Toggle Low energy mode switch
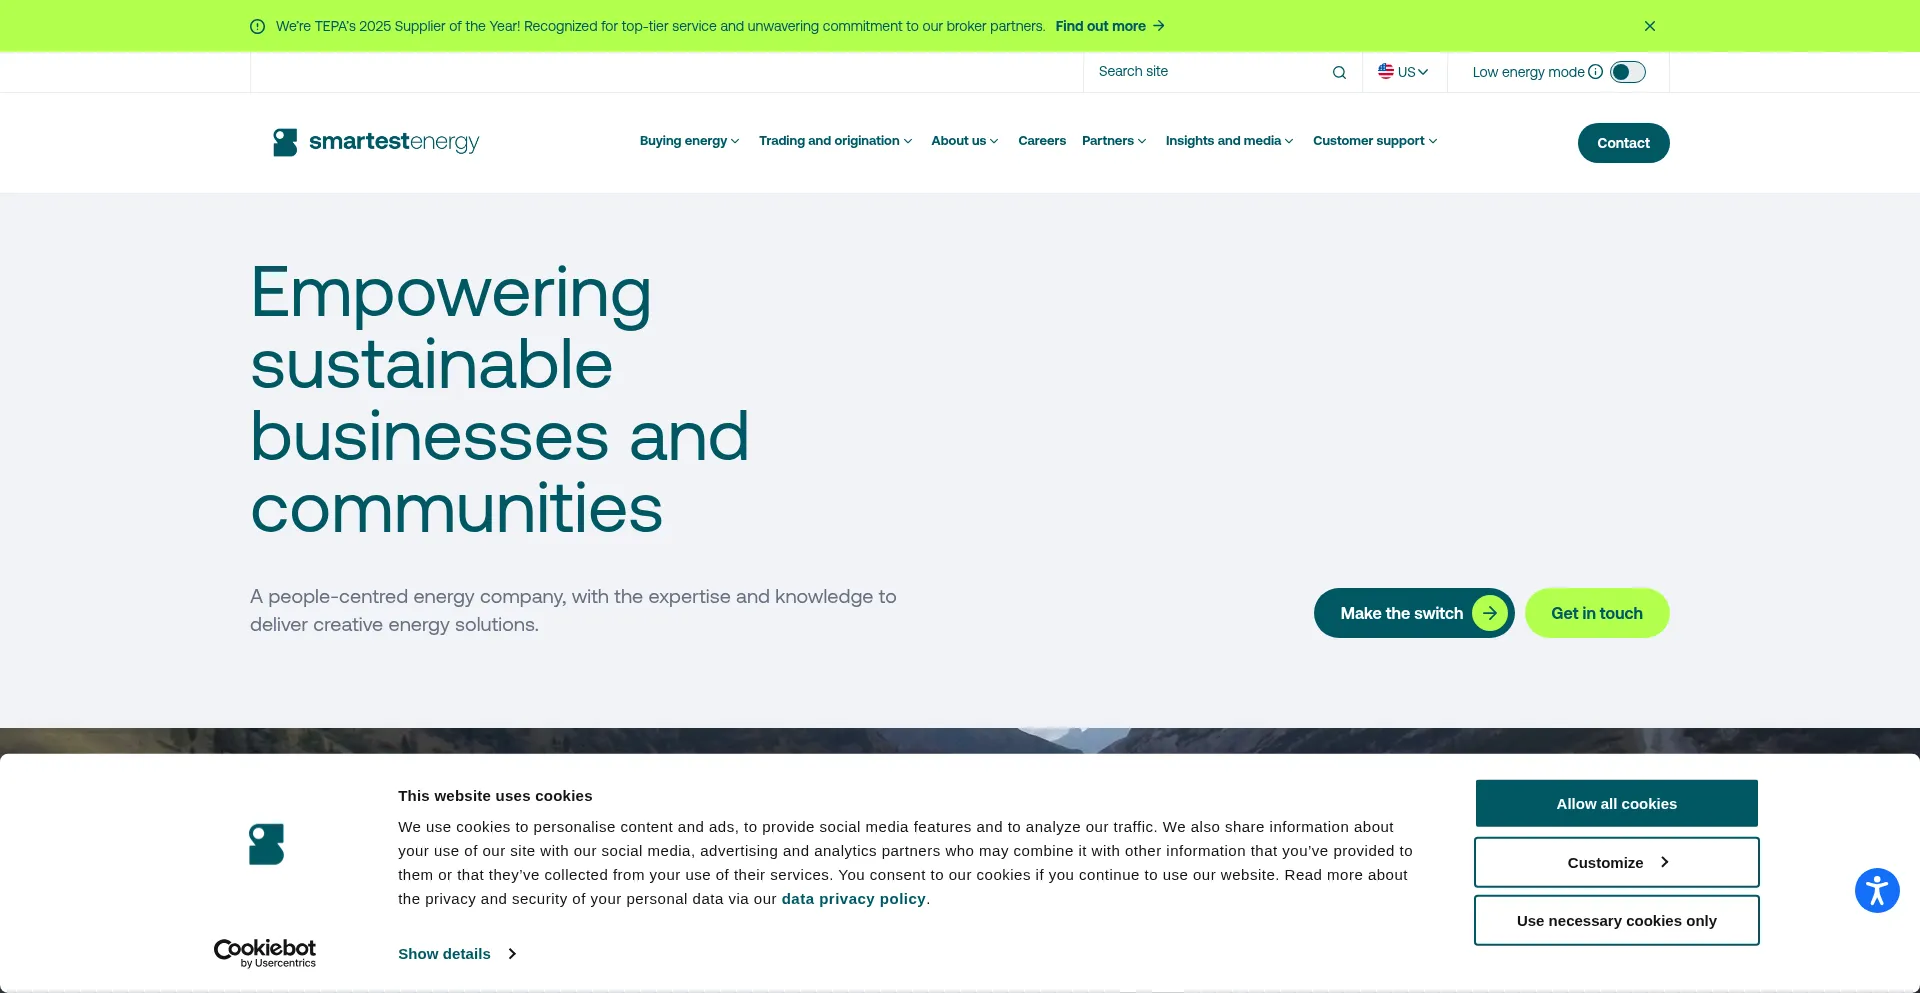The height and width of the screenshot is (993, 1920). coord(1628,72)
